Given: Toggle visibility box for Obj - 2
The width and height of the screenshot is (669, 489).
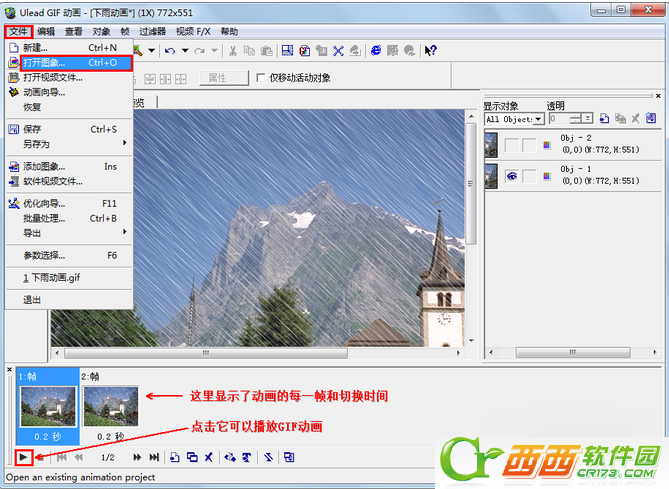Looking at the screenshot, I should click(512, 145).
